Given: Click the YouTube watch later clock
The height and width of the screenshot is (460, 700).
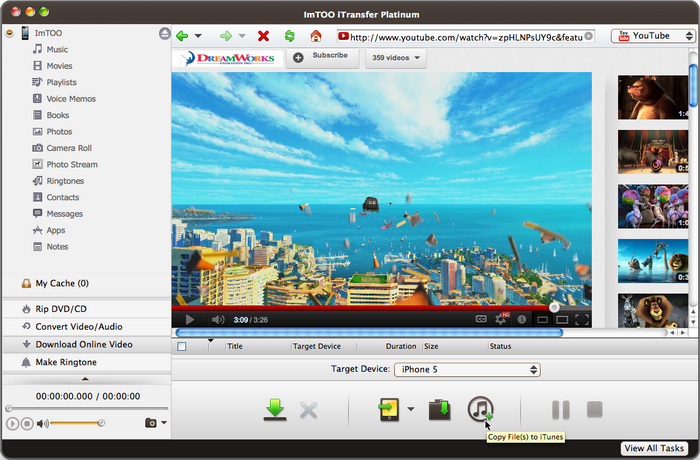Looking at the screenshot, I should click(522, 319).
